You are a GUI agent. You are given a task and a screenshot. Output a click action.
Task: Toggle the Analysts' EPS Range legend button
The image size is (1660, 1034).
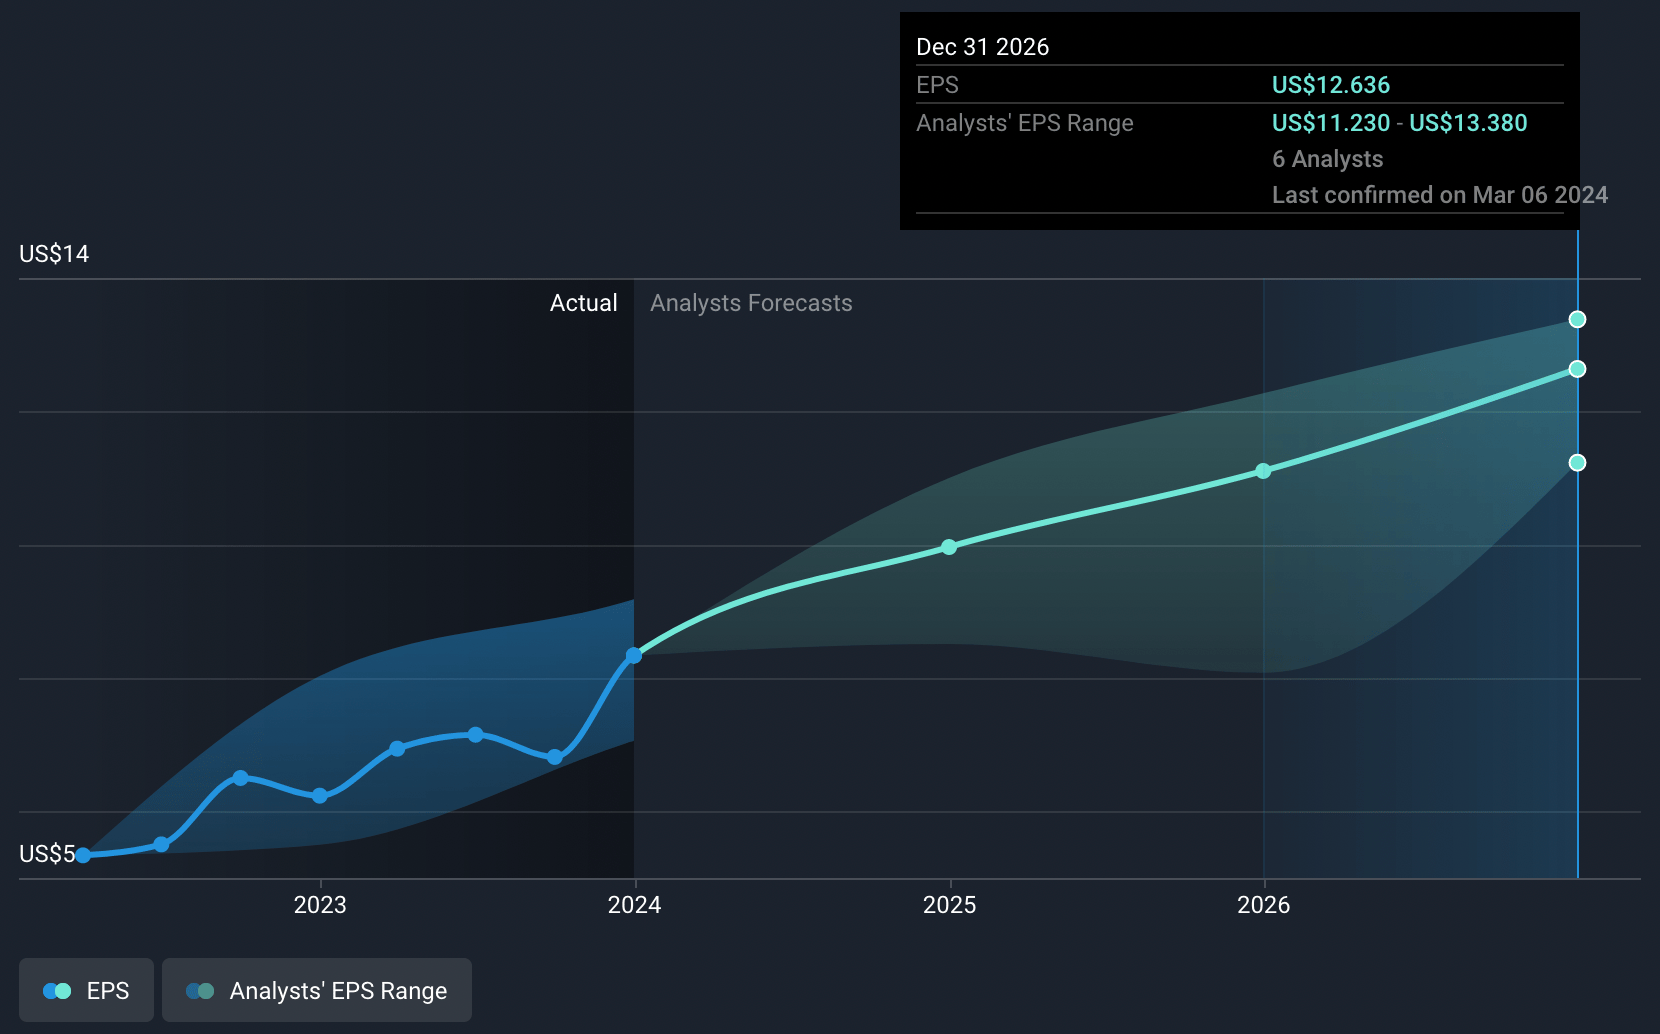click(316, 990)
